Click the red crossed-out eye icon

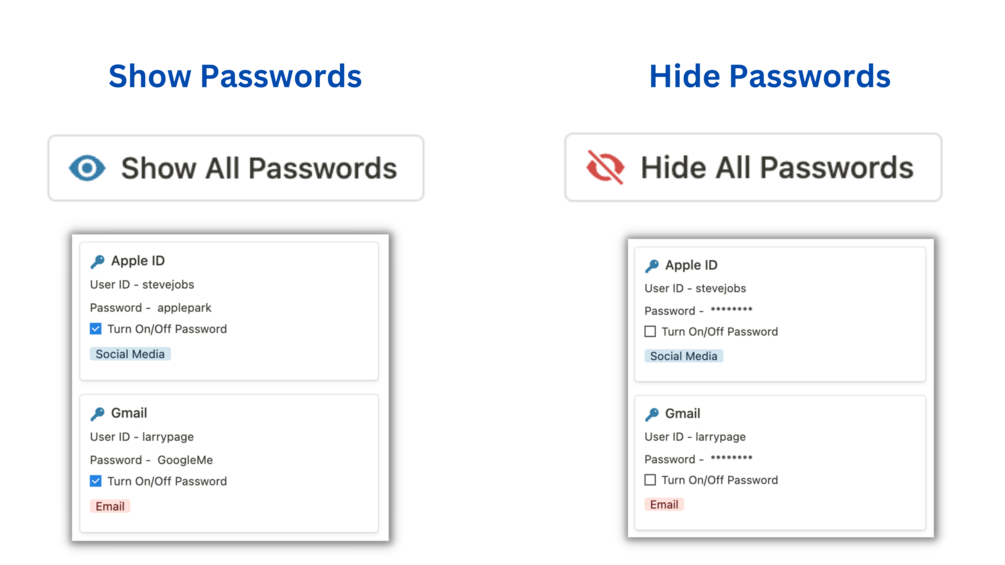click(605, 167)
